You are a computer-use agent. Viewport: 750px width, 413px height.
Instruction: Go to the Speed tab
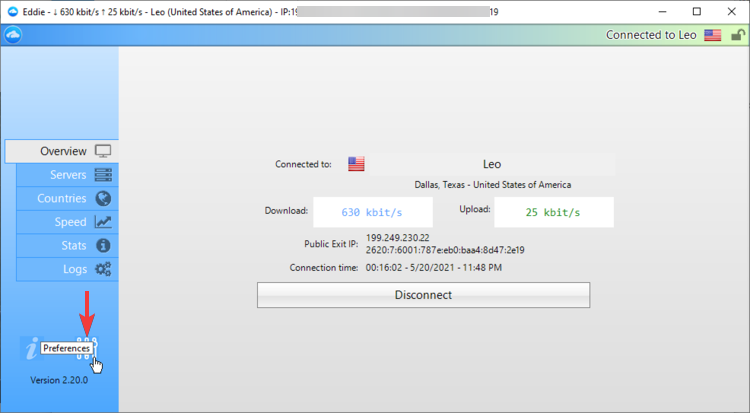click(x=68, y=222)
